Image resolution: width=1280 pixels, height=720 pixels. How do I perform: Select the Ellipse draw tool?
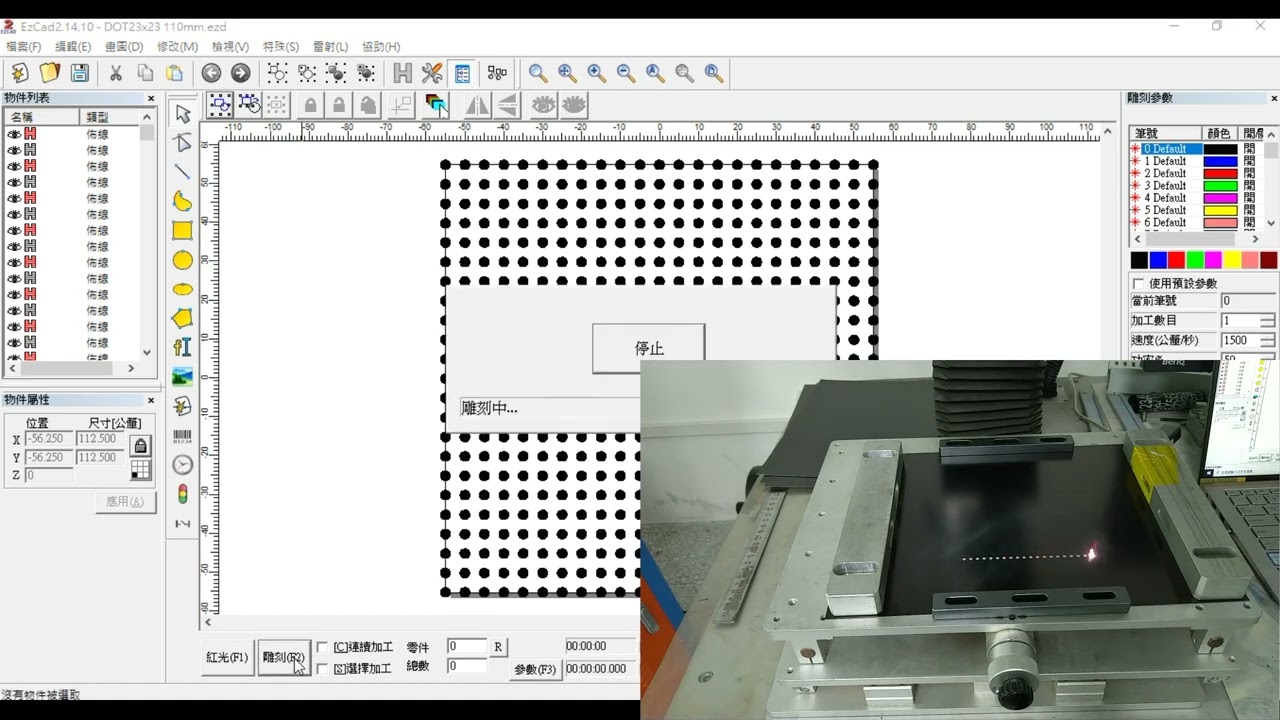182,289
